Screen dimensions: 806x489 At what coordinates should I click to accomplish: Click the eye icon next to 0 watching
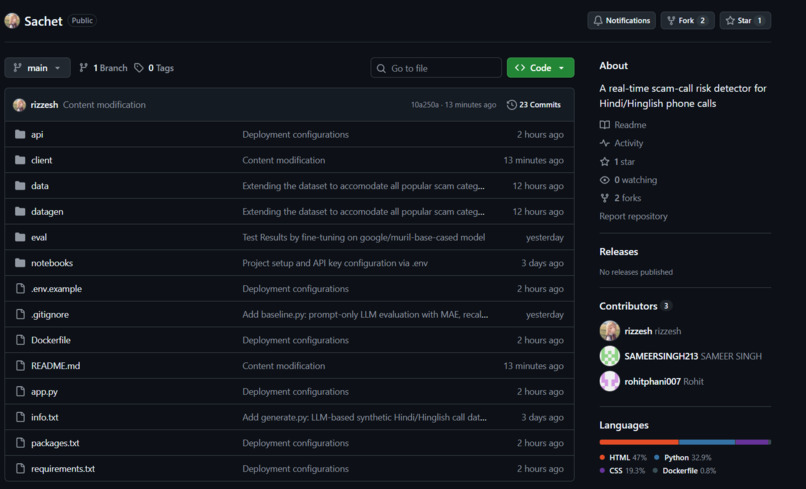(604, 180)
